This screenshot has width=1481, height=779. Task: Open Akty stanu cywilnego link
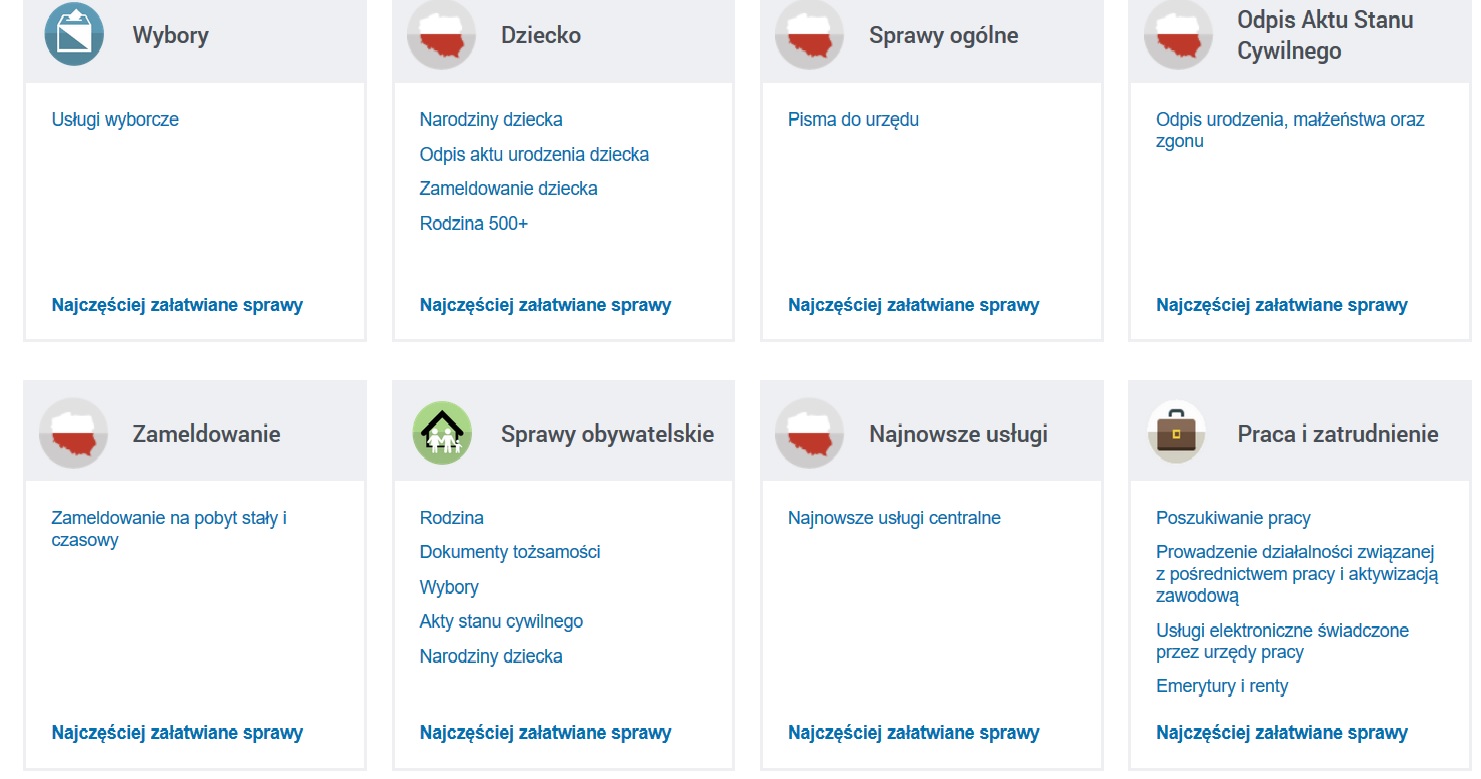(501, 622)
